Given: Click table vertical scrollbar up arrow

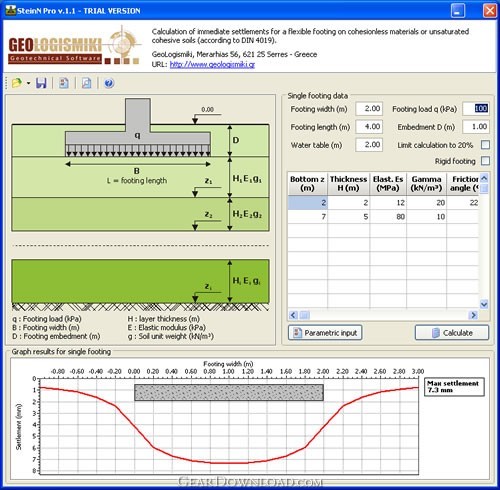Looking at the screenshot, I should [484, 178].
